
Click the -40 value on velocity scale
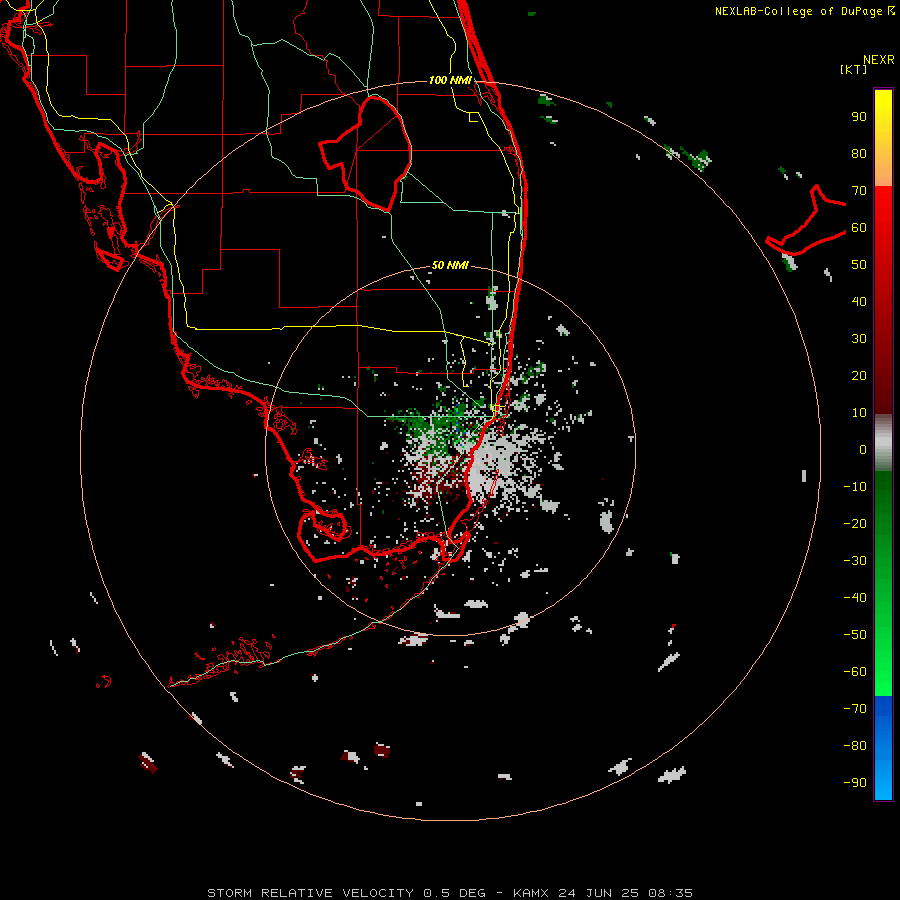click(x=855, y=598)
